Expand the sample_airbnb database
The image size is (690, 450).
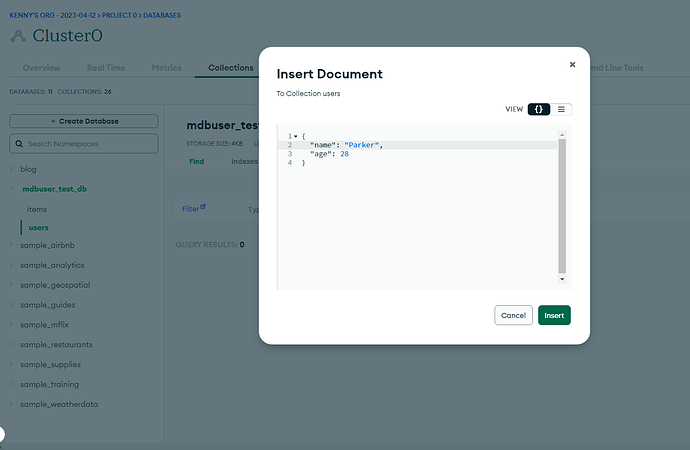12,245
